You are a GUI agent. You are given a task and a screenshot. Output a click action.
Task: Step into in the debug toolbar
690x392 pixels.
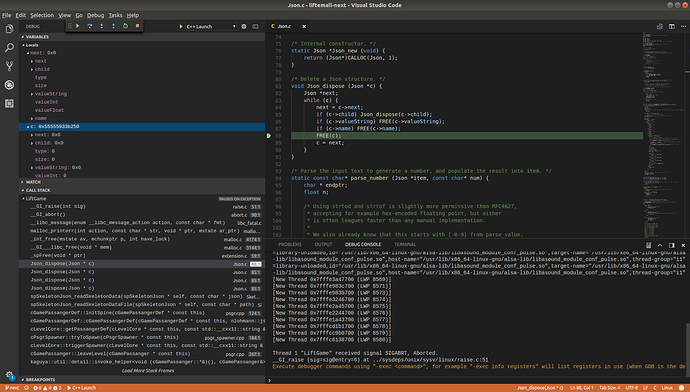pos(102,26)
